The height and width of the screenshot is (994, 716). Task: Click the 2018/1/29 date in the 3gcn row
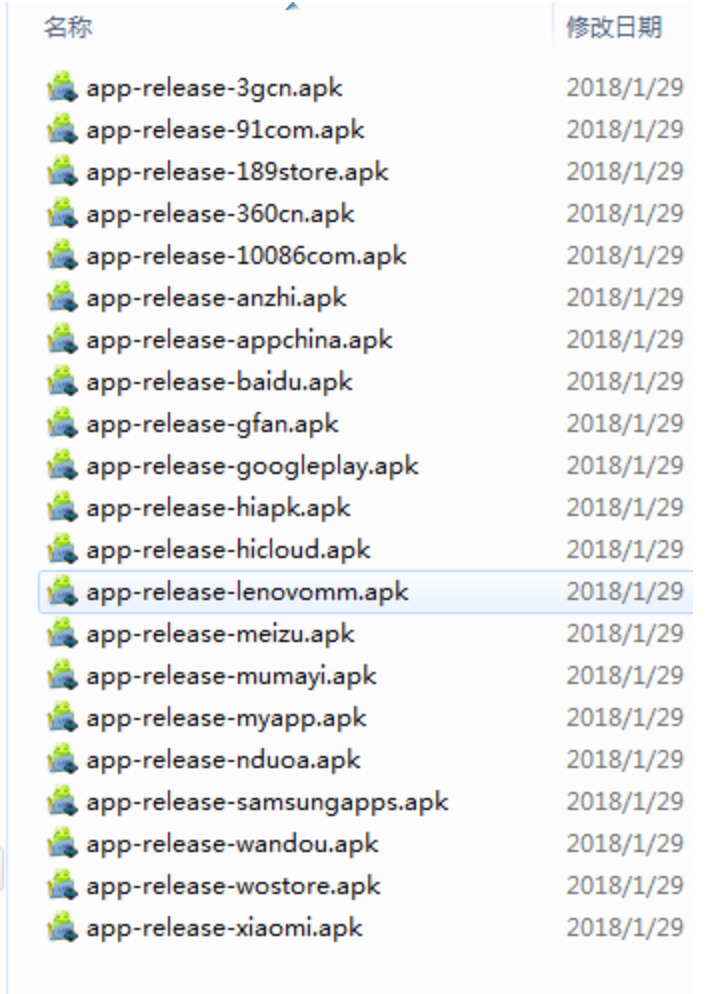pos(625,87)
